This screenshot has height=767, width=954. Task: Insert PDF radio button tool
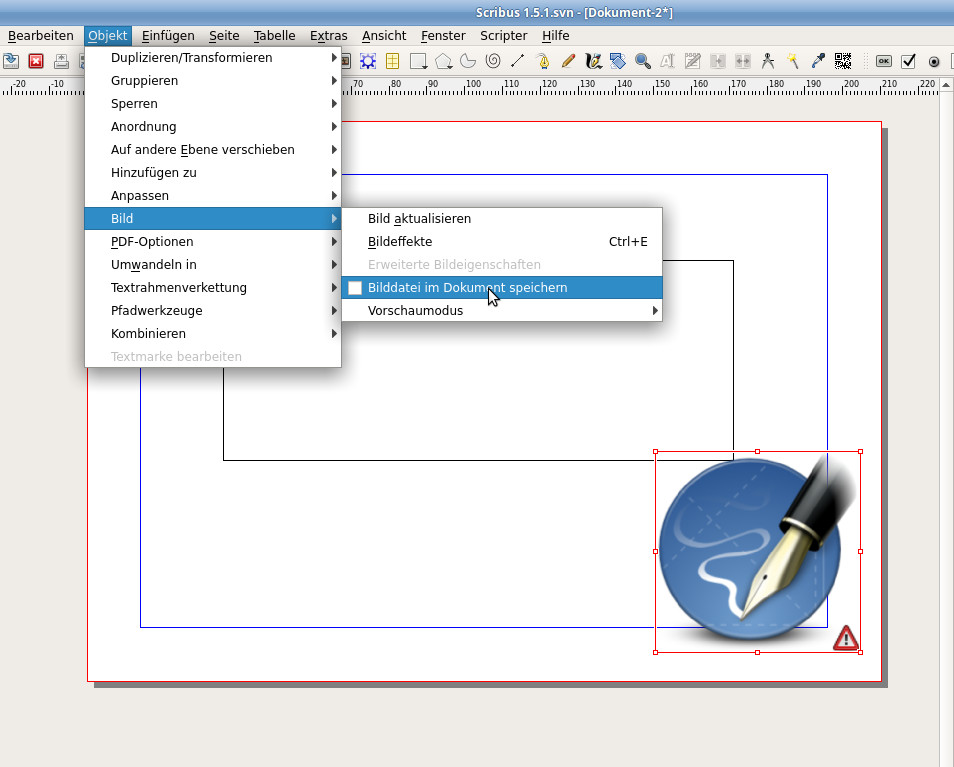point(934,61)
